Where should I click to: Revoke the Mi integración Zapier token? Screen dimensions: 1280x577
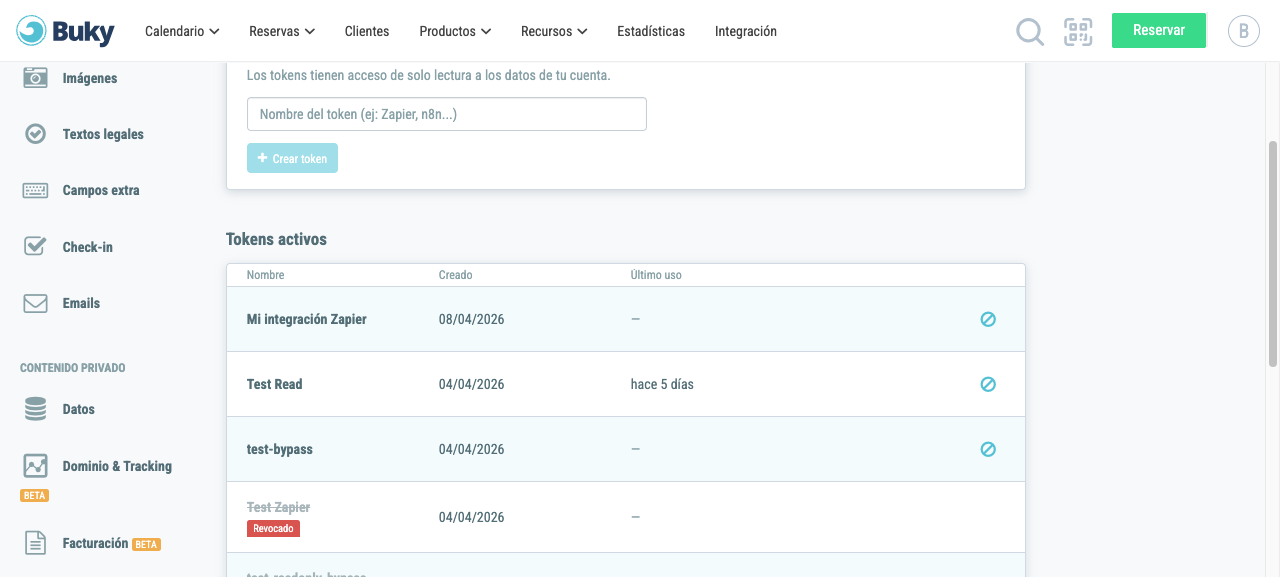[x=988, y=320]
